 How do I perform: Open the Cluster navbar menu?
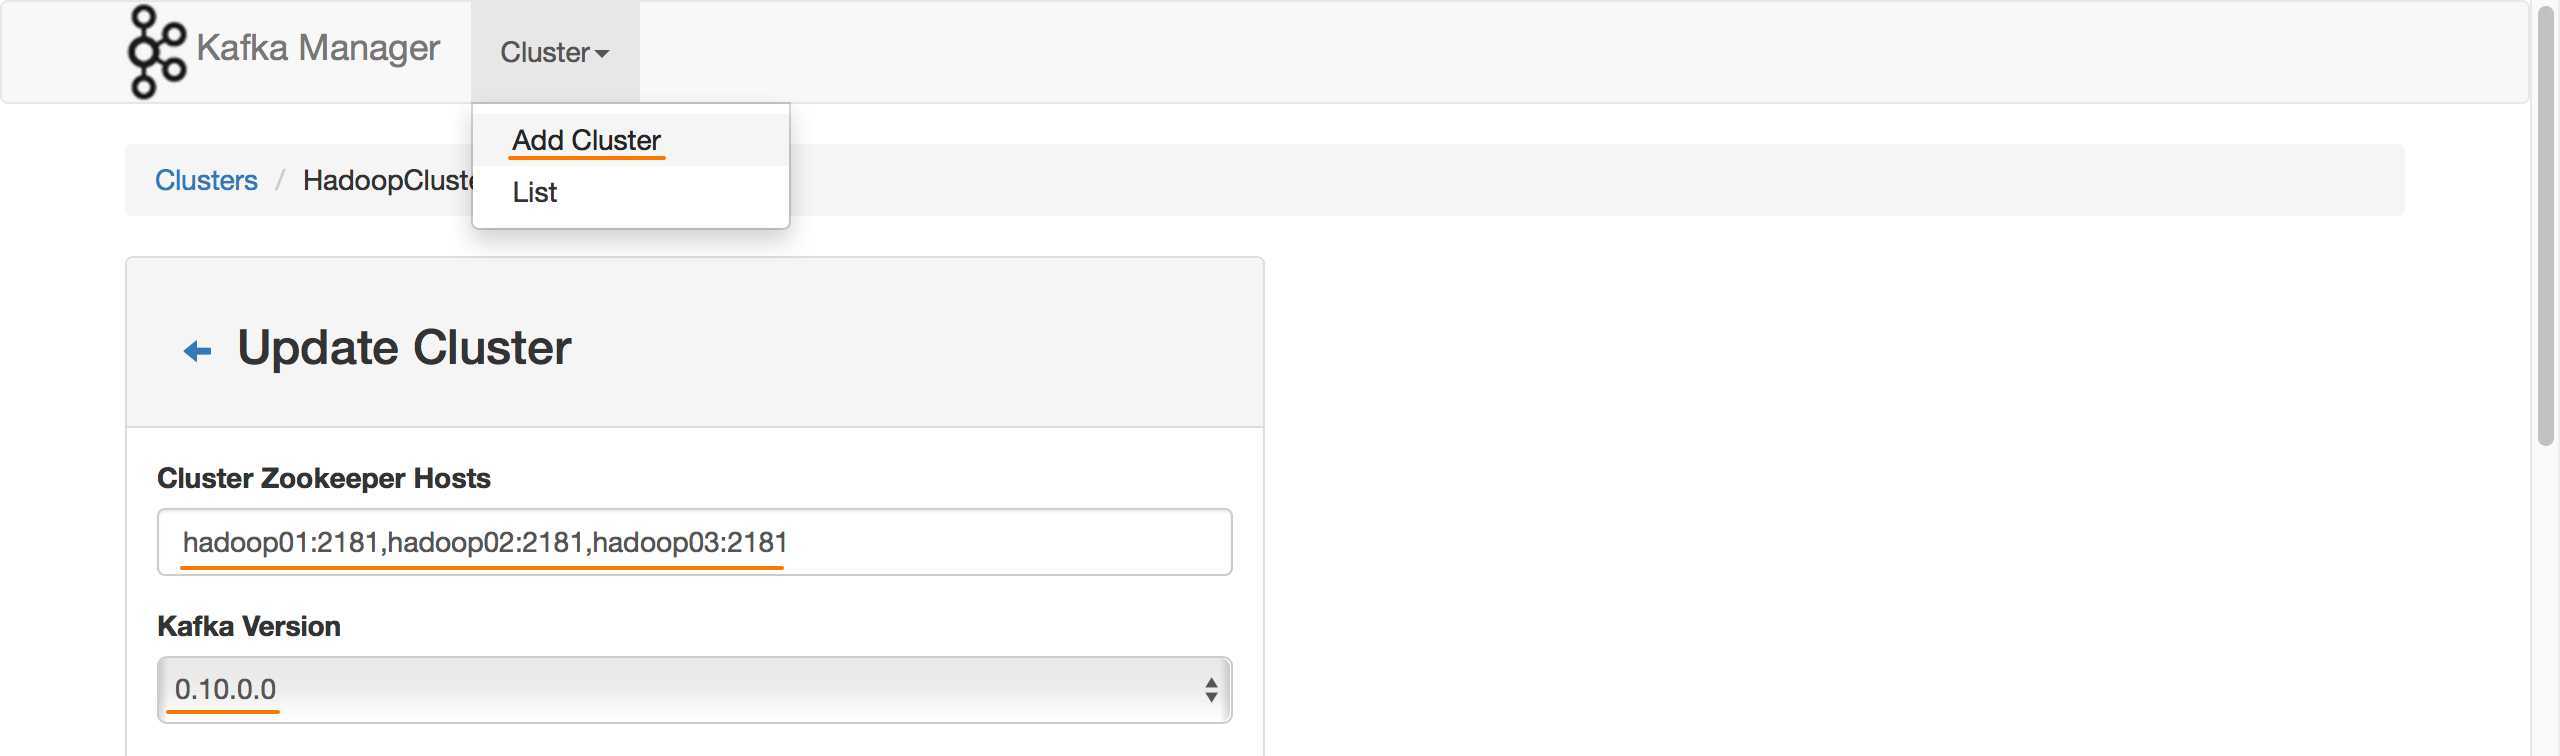(555, 52)
